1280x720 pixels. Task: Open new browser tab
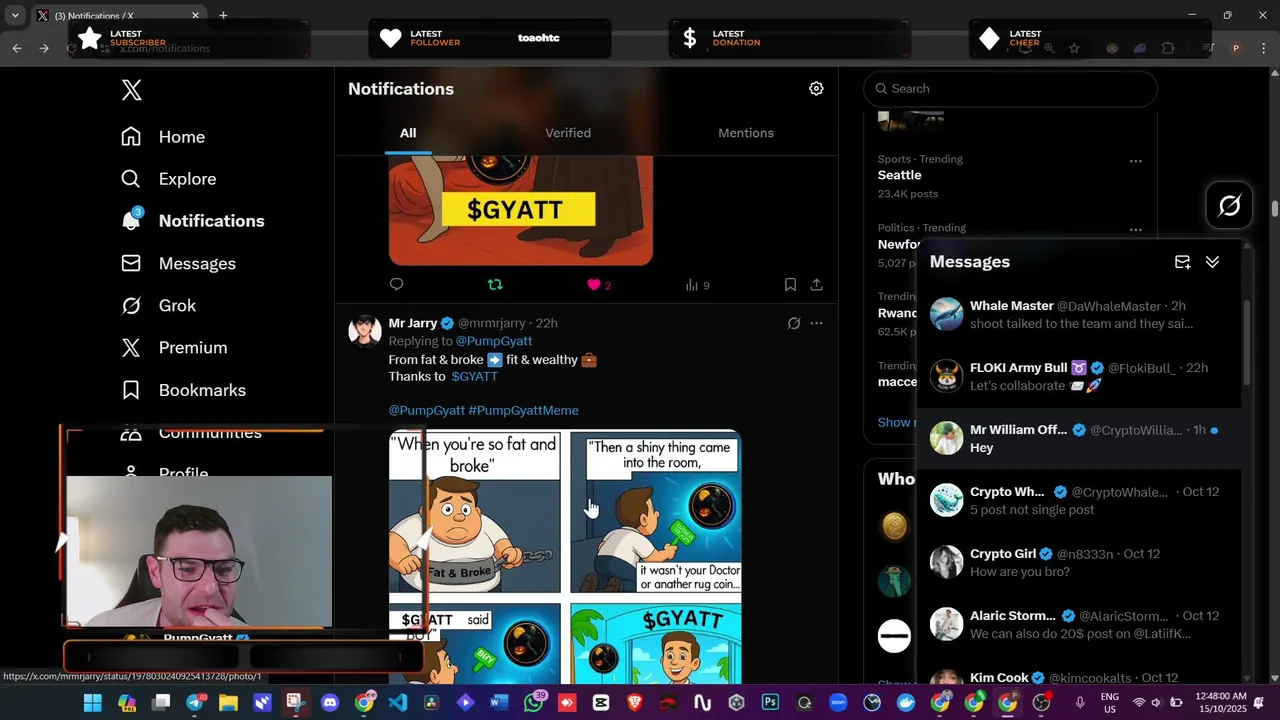223,15
